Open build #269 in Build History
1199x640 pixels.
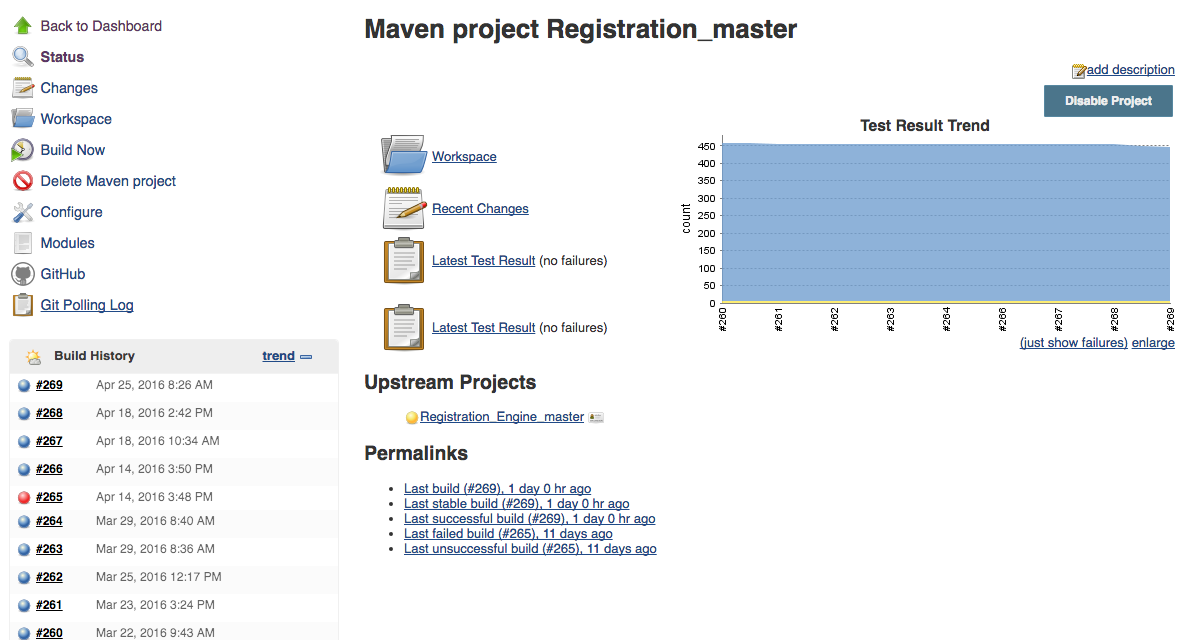49,385
